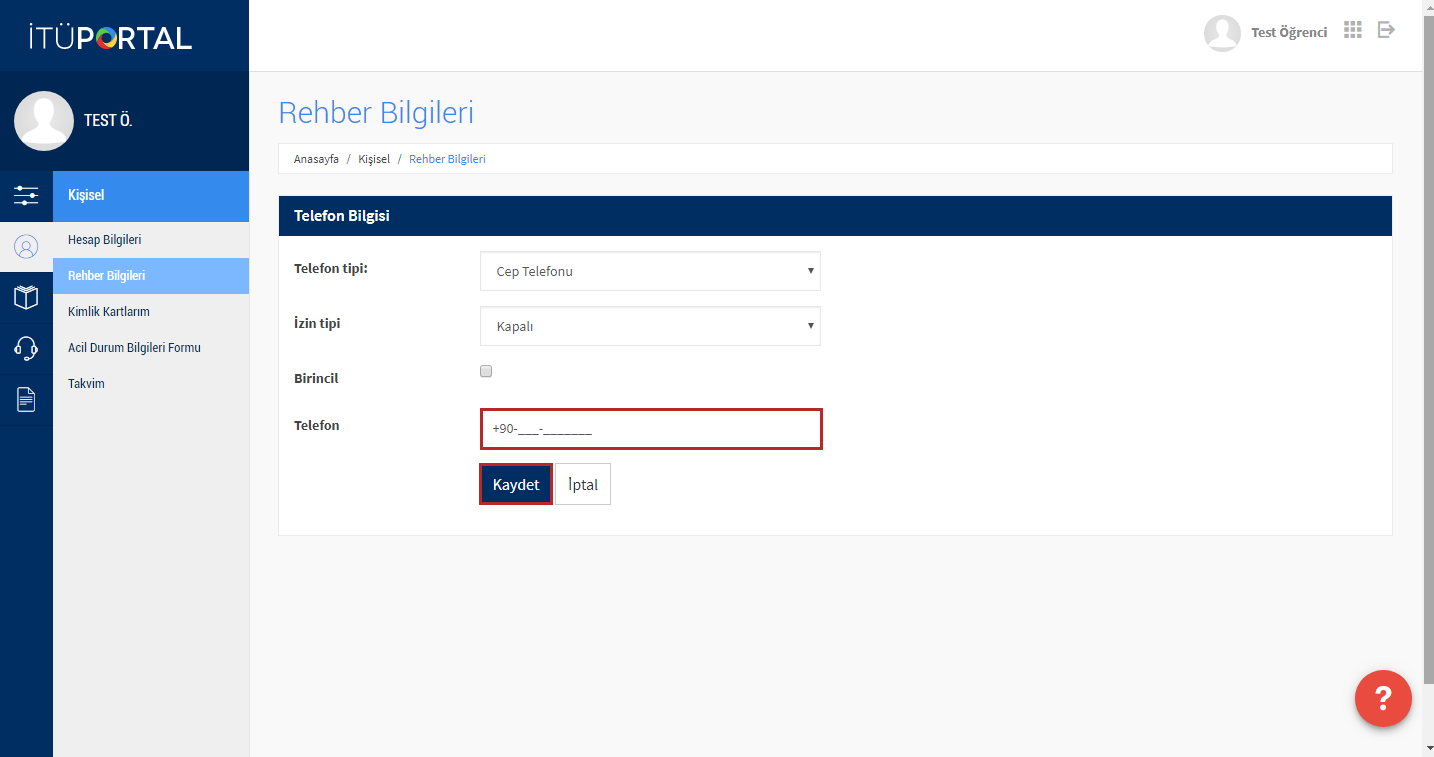Click the document sidebar icon
The width and height of the screenshot is (1434, 757).
point(26,400)
